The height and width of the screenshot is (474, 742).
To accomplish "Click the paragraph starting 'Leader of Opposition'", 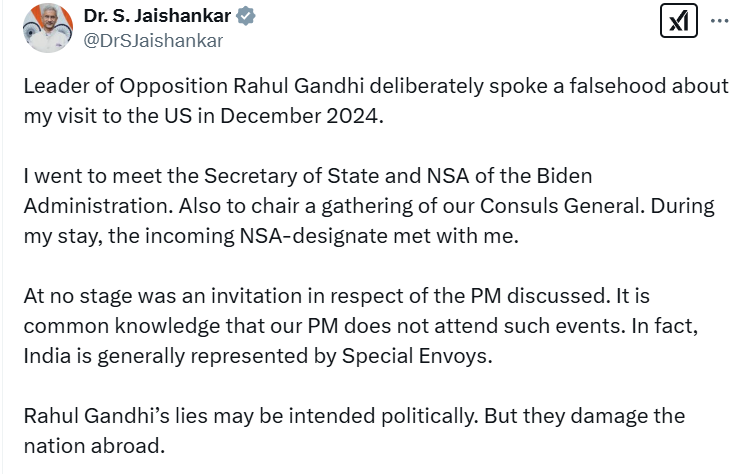I will click(370, 100).
